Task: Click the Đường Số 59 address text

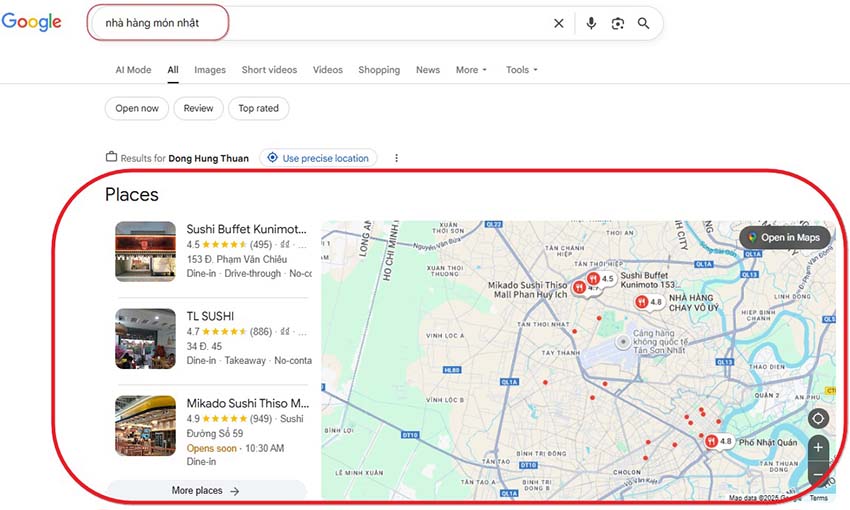Action: coord(215,434)
